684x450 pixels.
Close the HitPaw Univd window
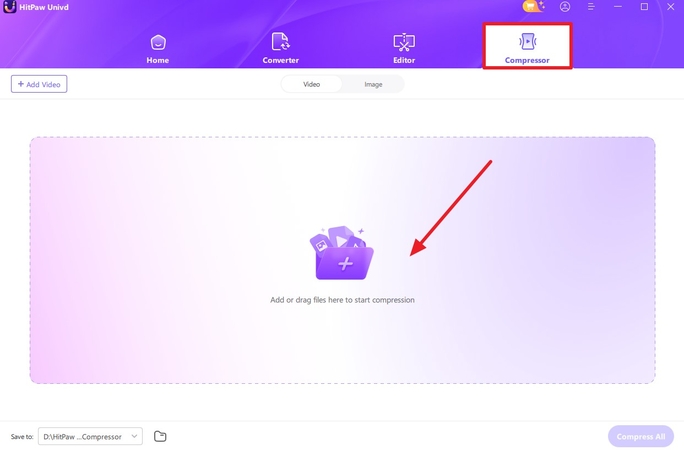(x=670, y=7)
